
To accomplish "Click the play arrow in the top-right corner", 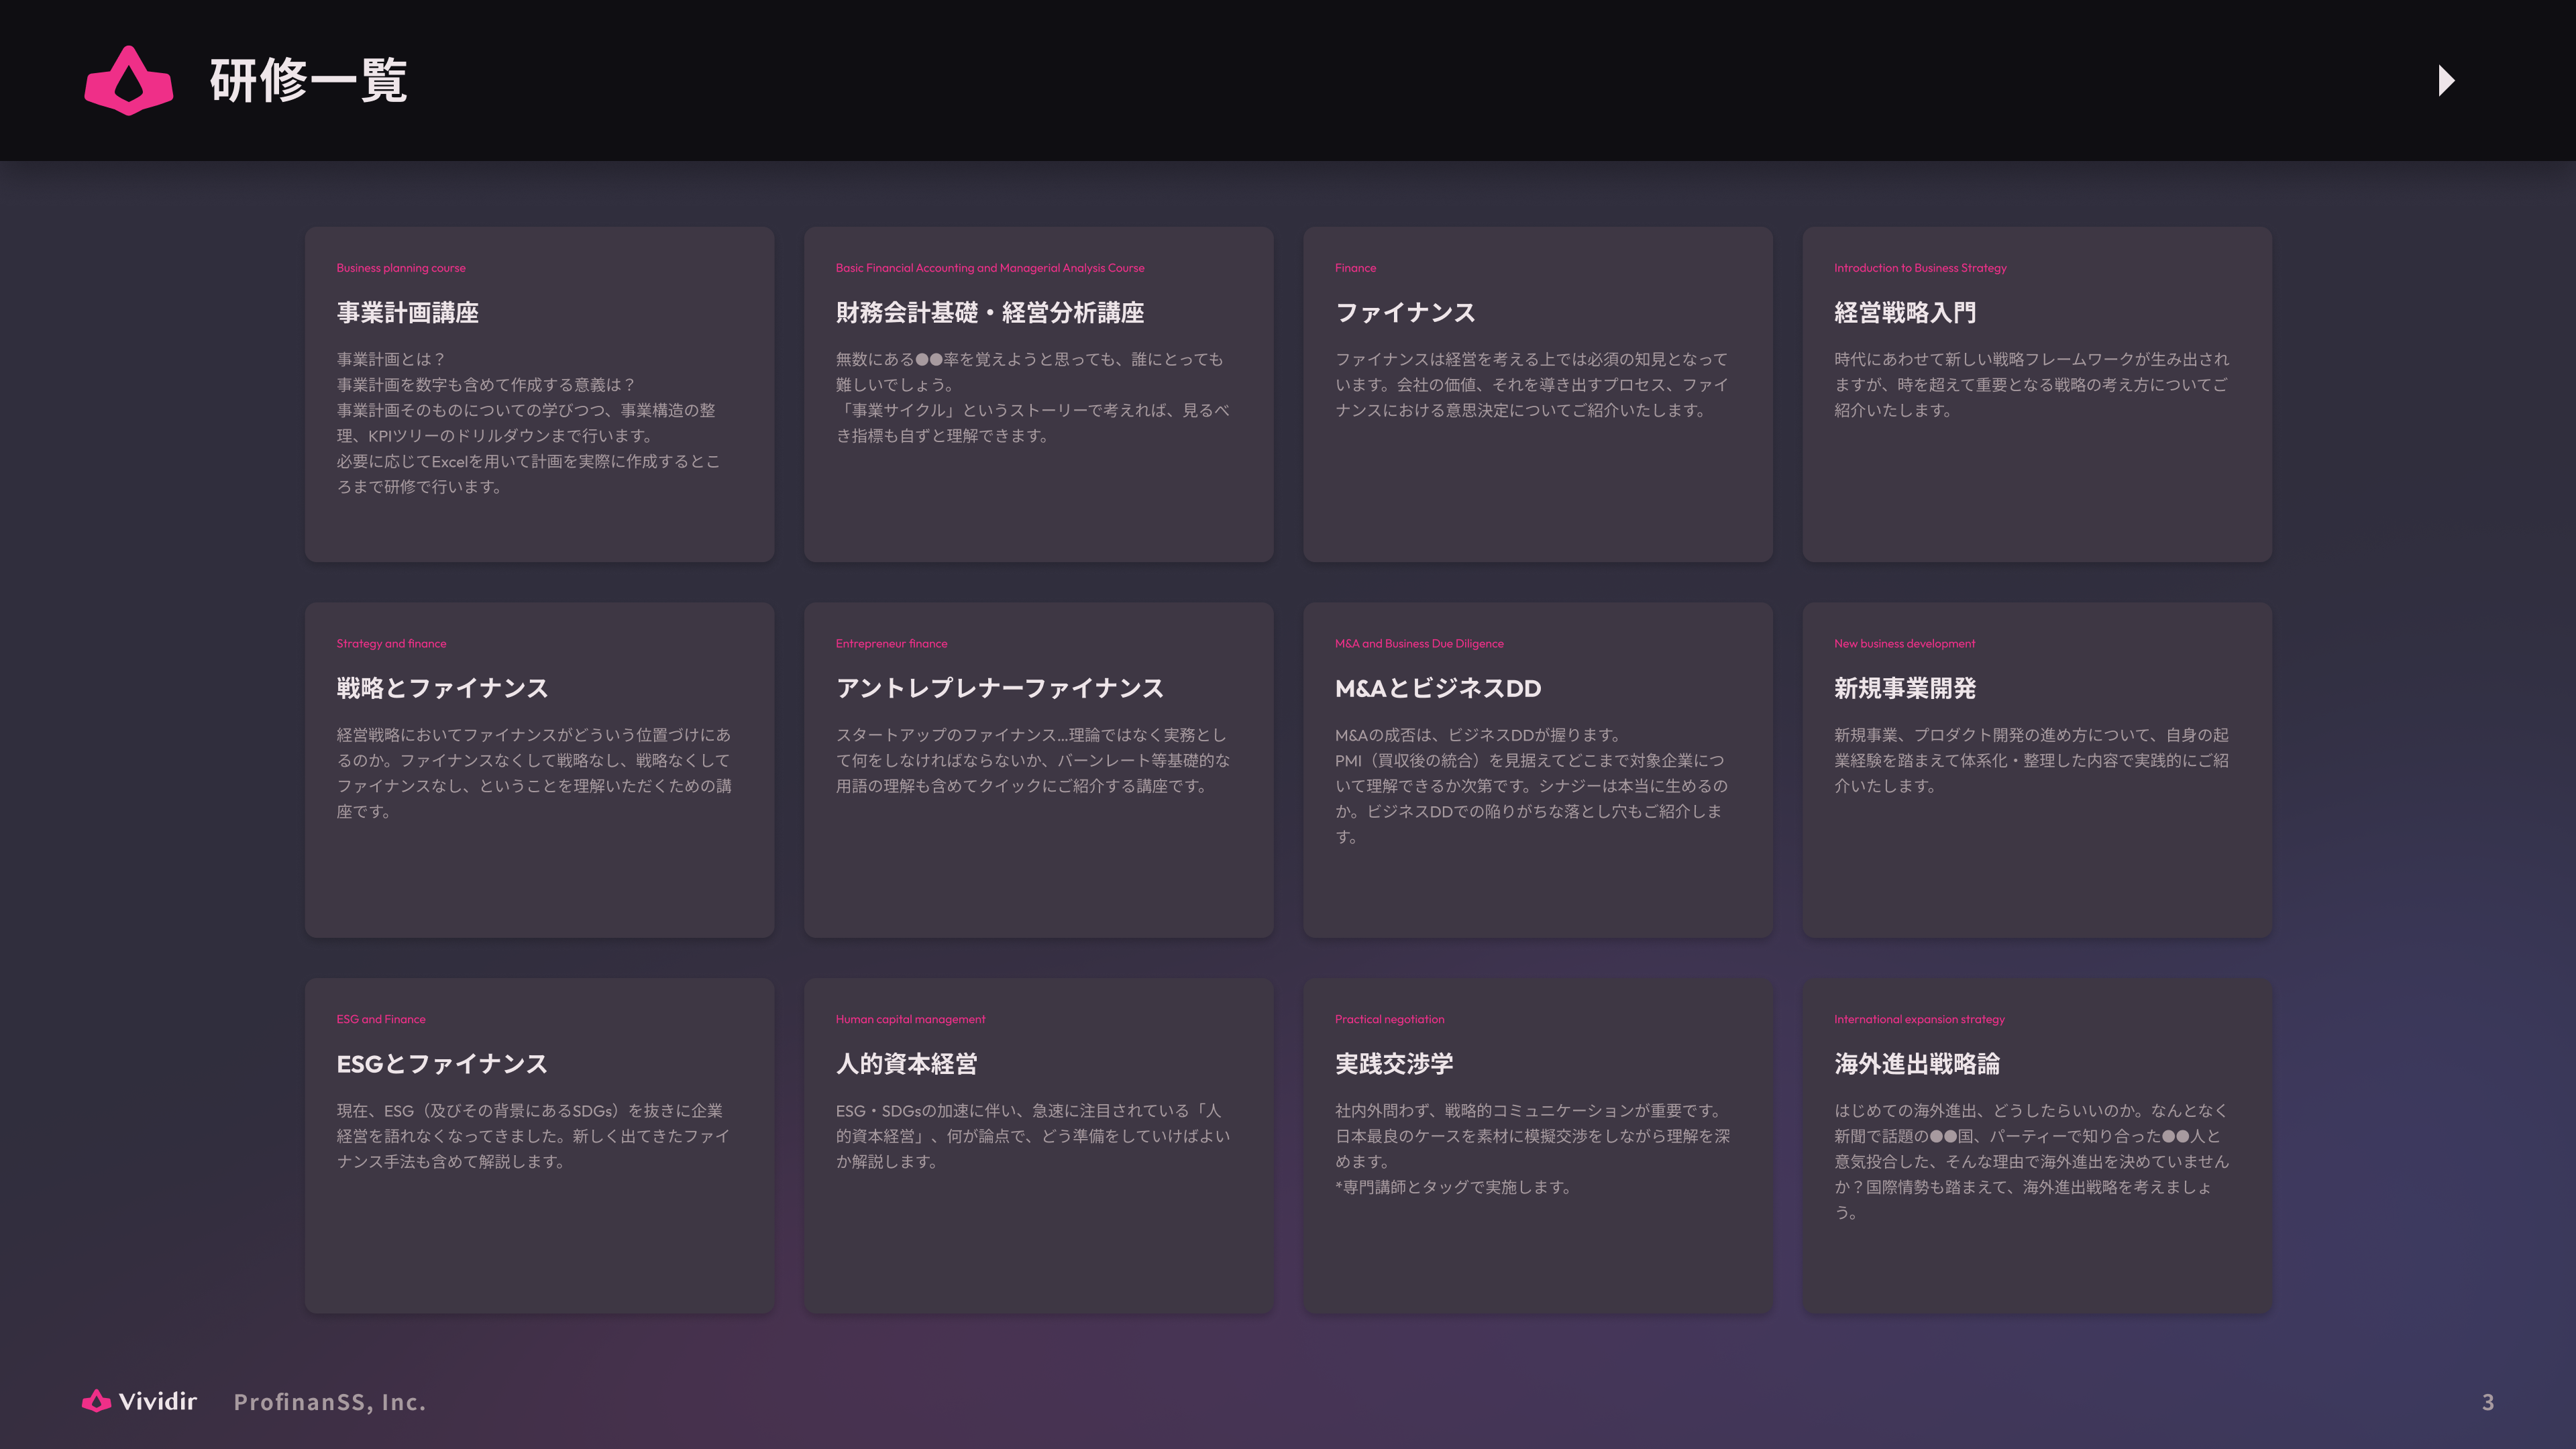I will pos(2447,80).
